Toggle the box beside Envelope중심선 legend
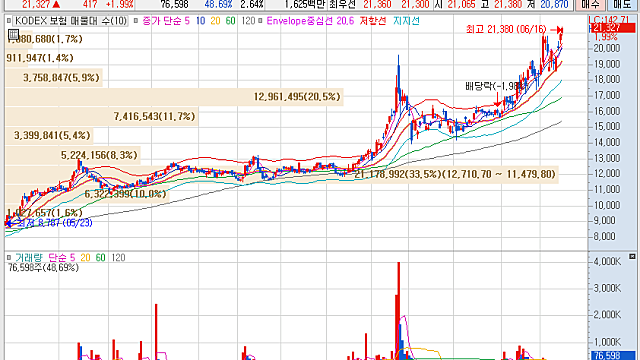 [260, 21]
